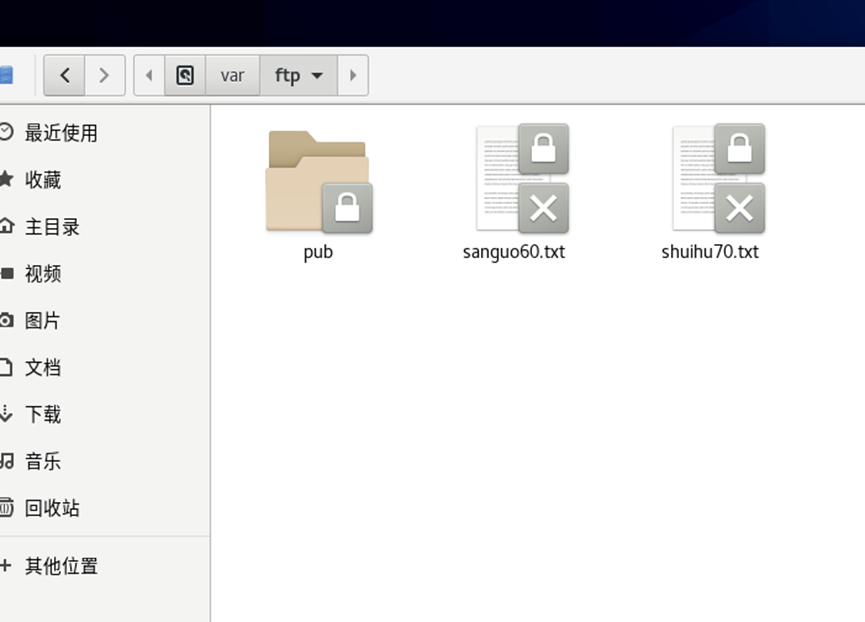Go forward with the right arrow button
Image resolution: width=865 pixels, height=622 pixels.
105,75
